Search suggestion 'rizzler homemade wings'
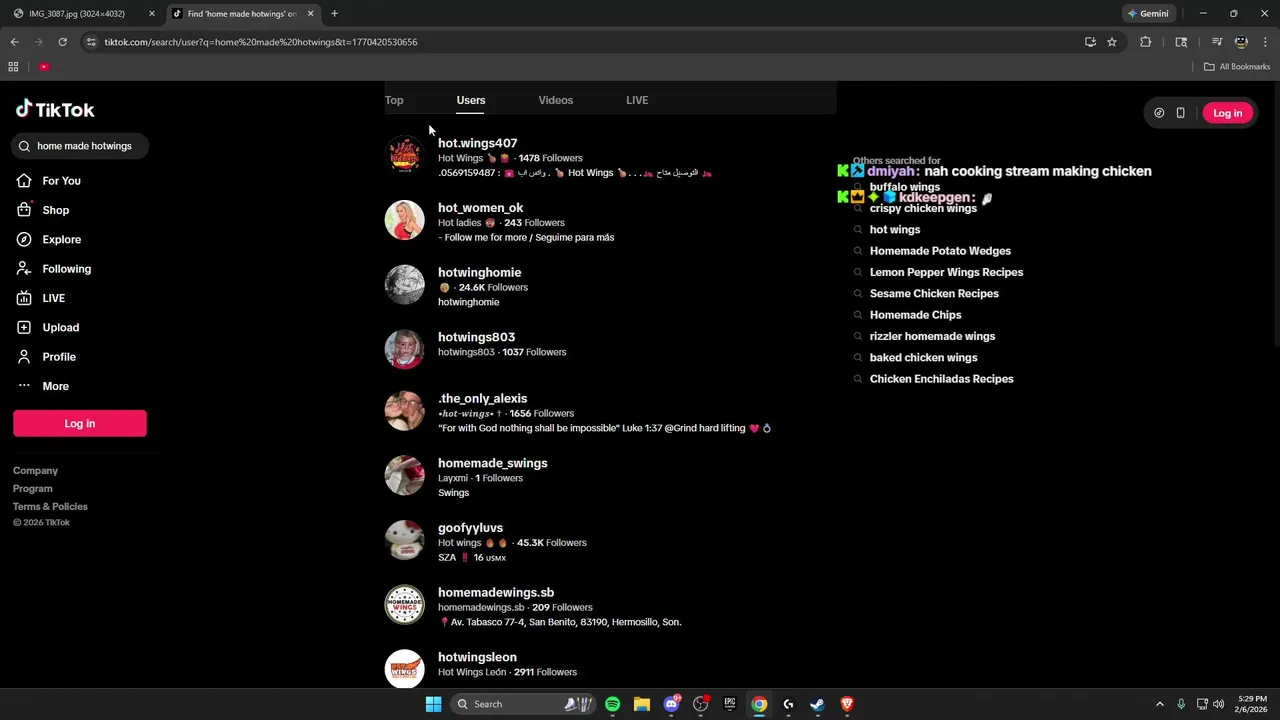This screenshot has width=1280, height=720. (x=932, y=336)
